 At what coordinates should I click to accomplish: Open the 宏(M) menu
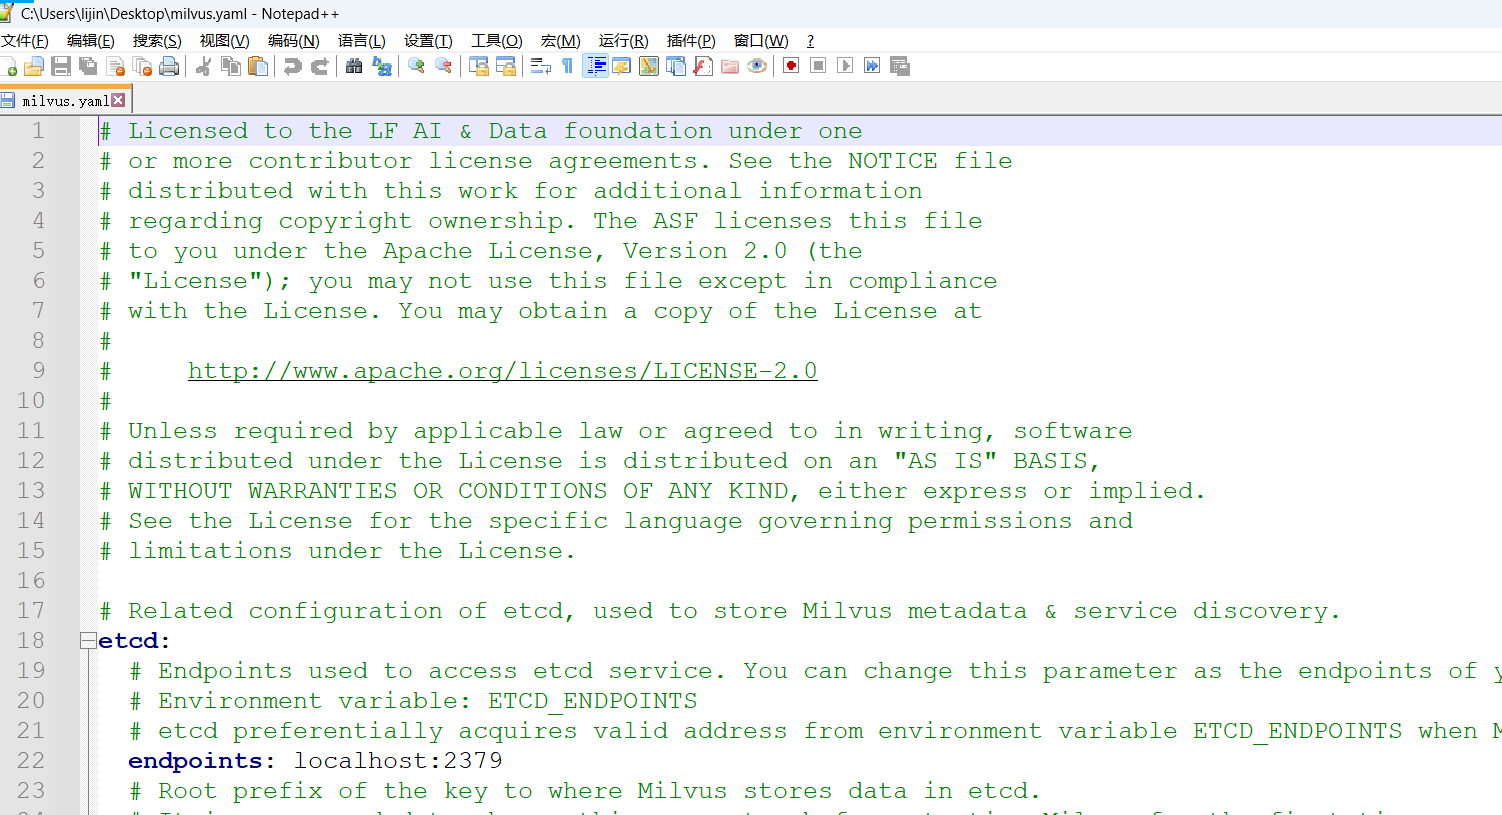point(560,41)
